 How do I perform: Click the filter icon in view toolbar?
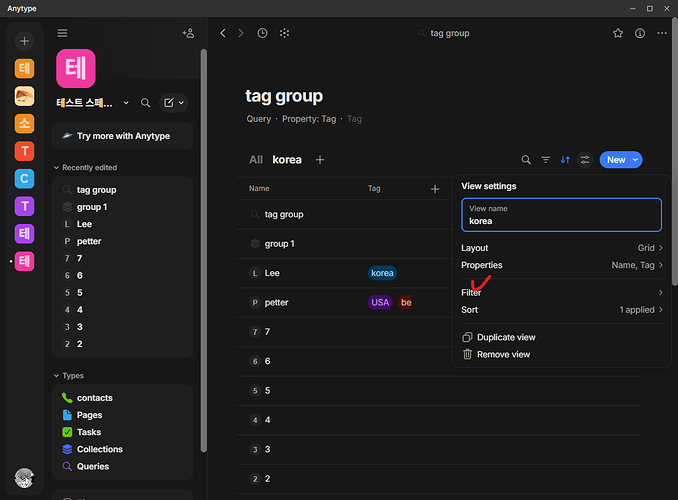[546, 160]
